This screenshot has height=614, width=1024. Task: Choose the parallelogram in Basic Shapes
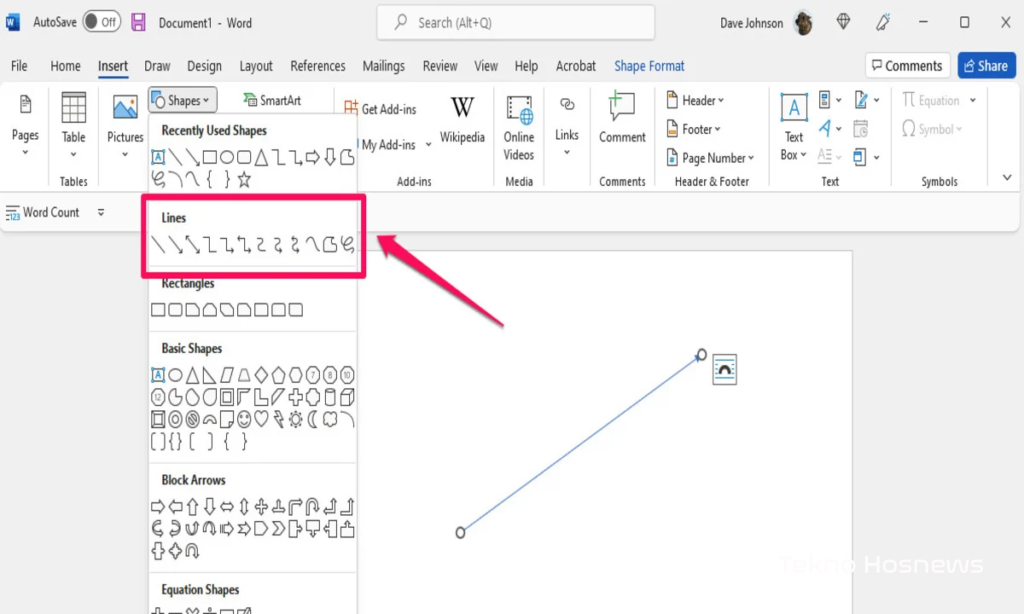227,375
